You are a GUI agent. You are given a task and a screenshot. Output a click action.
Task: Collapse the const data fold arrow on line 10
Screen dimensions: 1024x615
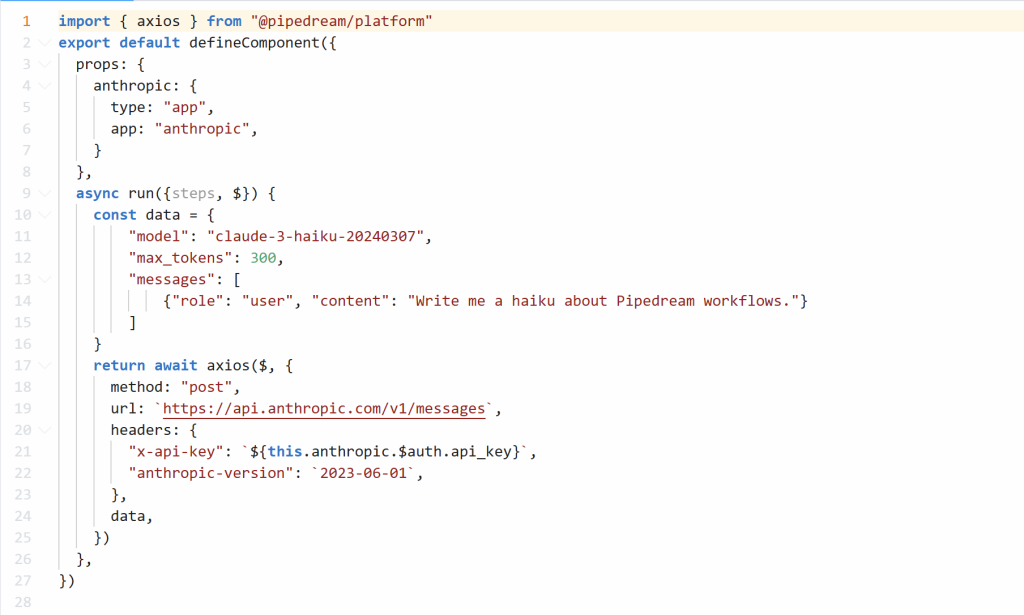coord(44,215)
